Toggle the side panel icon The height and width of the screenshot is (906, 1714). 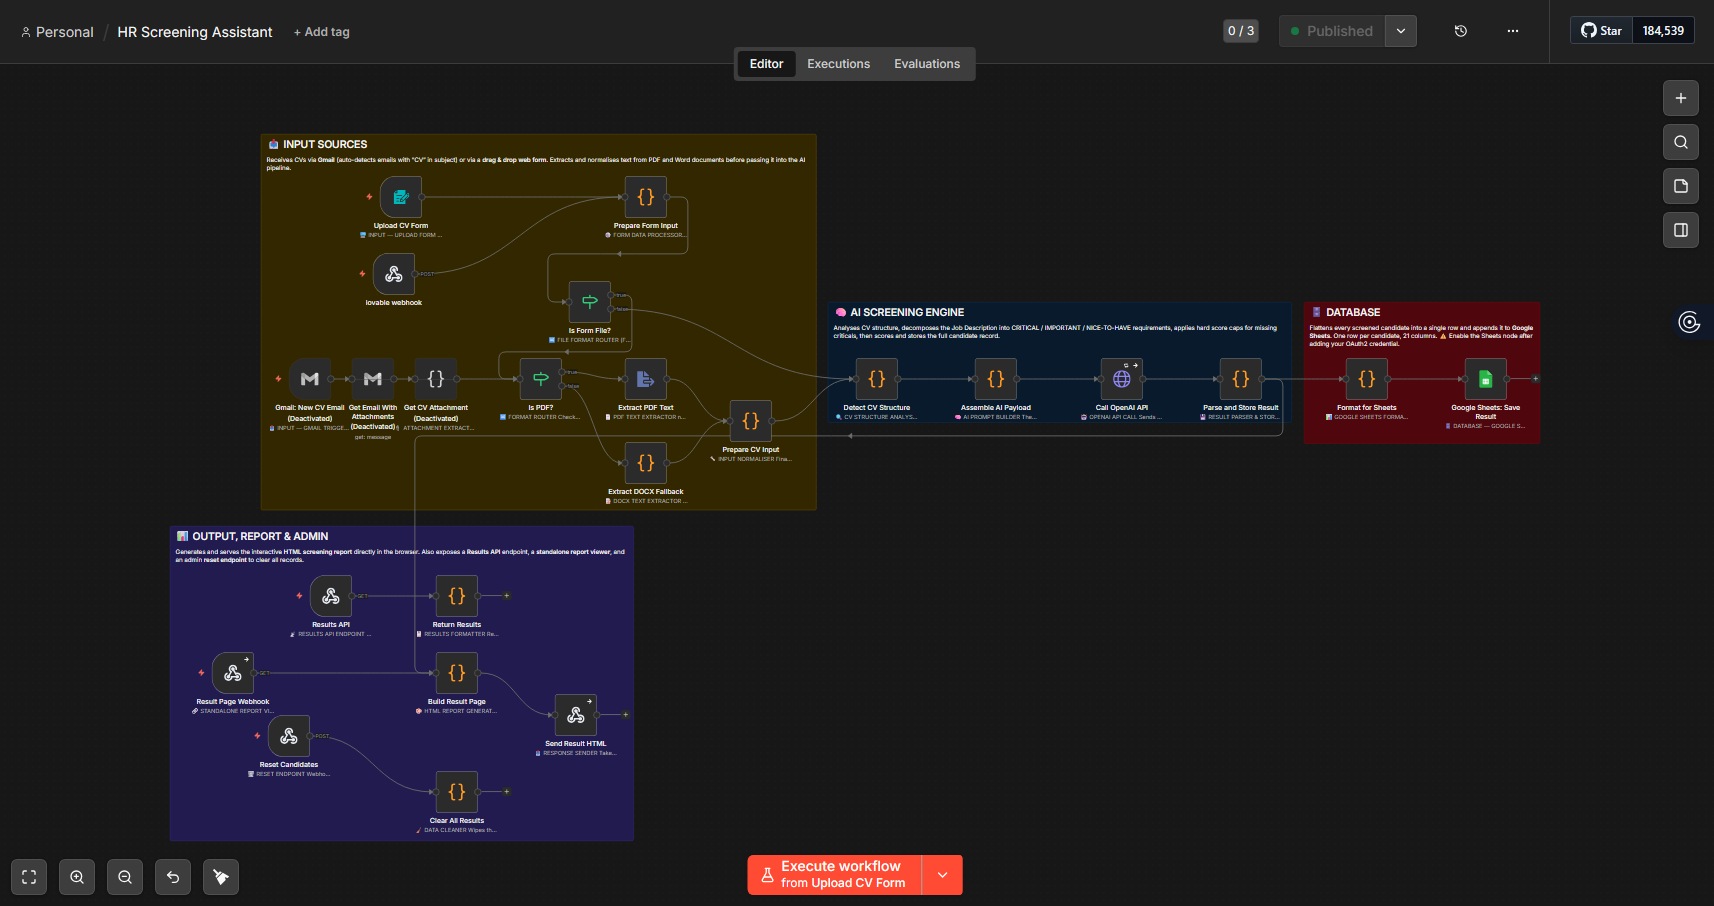tap(1680, 230)
